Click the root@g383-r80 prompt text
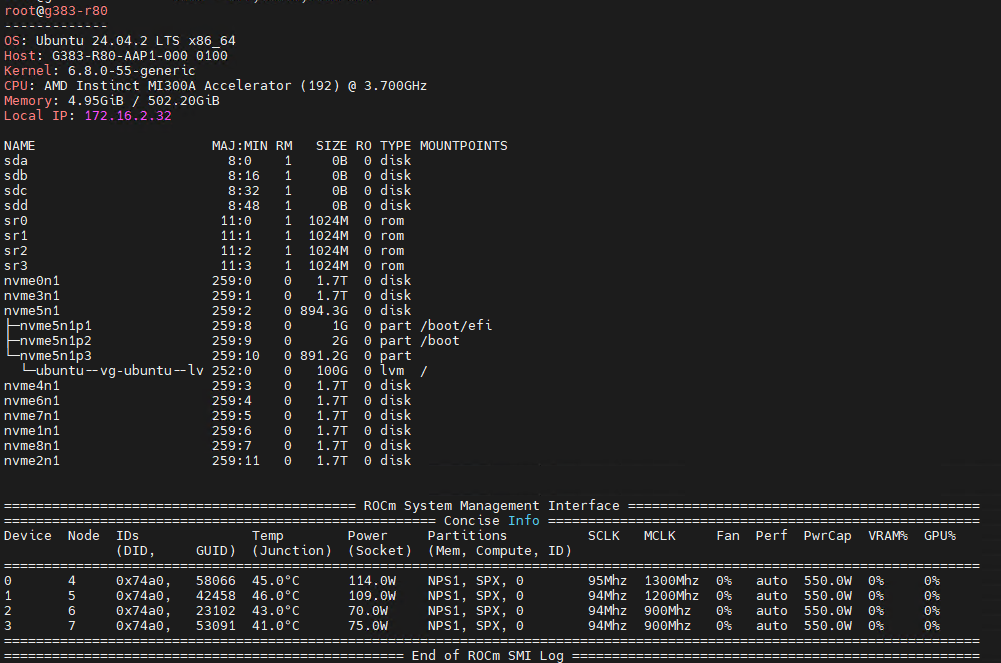This screenshot has width=1001, height=663. [x=56, y=11]
